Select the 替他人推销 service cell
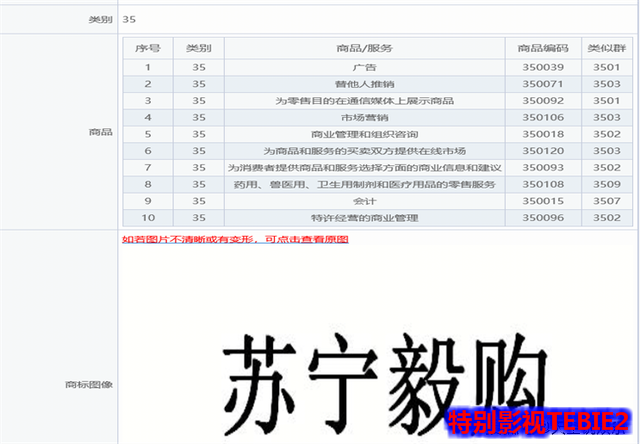 pos(365,85)
